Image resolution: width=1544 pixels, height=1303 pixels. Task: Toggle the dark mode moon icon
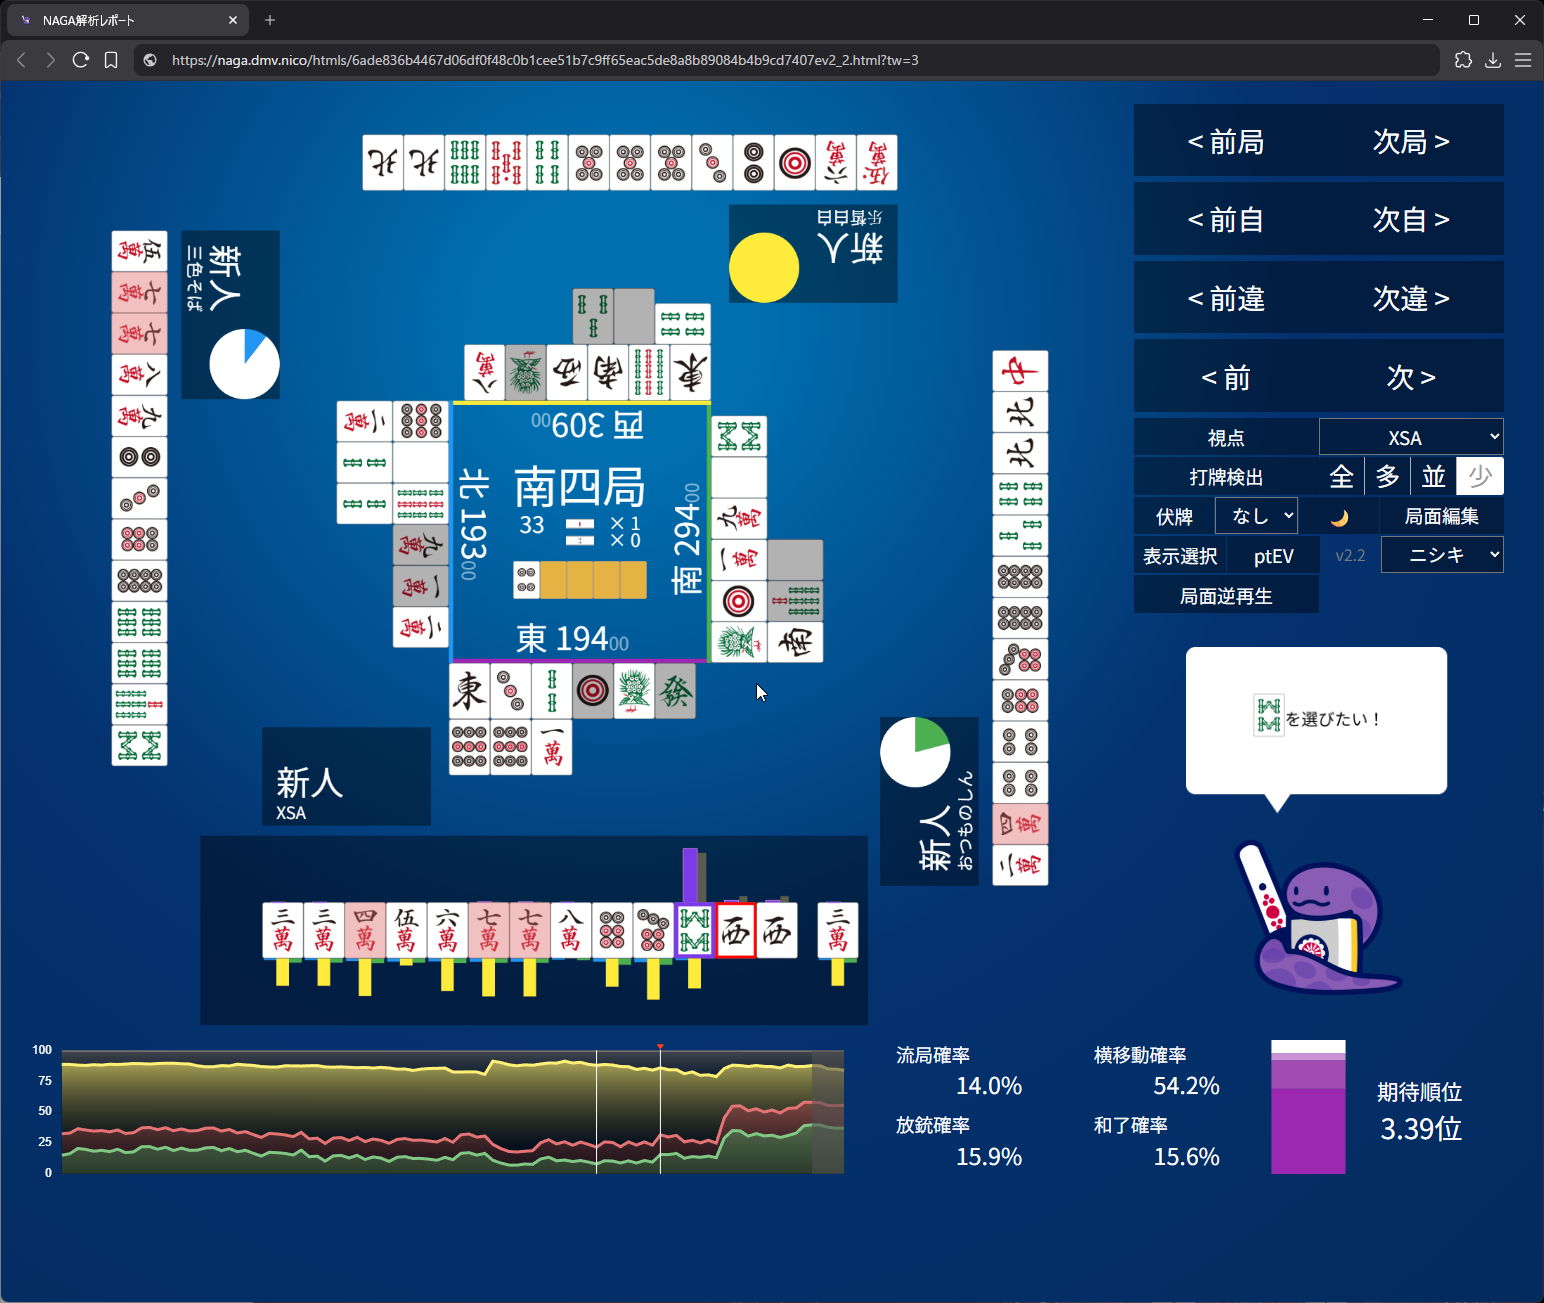(1339, 517)
